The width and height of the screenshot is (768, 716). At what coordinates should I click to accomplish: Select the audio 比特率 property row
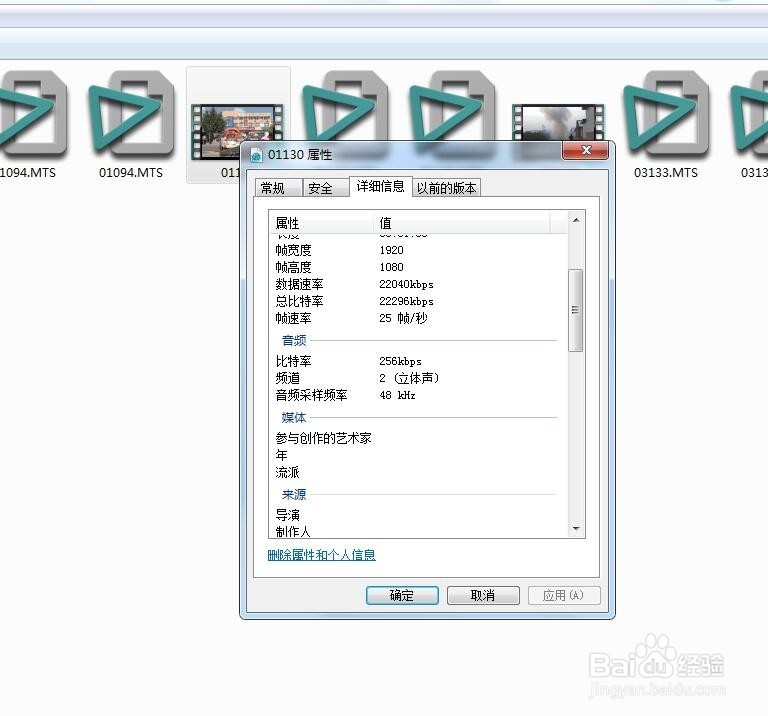tap(418, 361)
